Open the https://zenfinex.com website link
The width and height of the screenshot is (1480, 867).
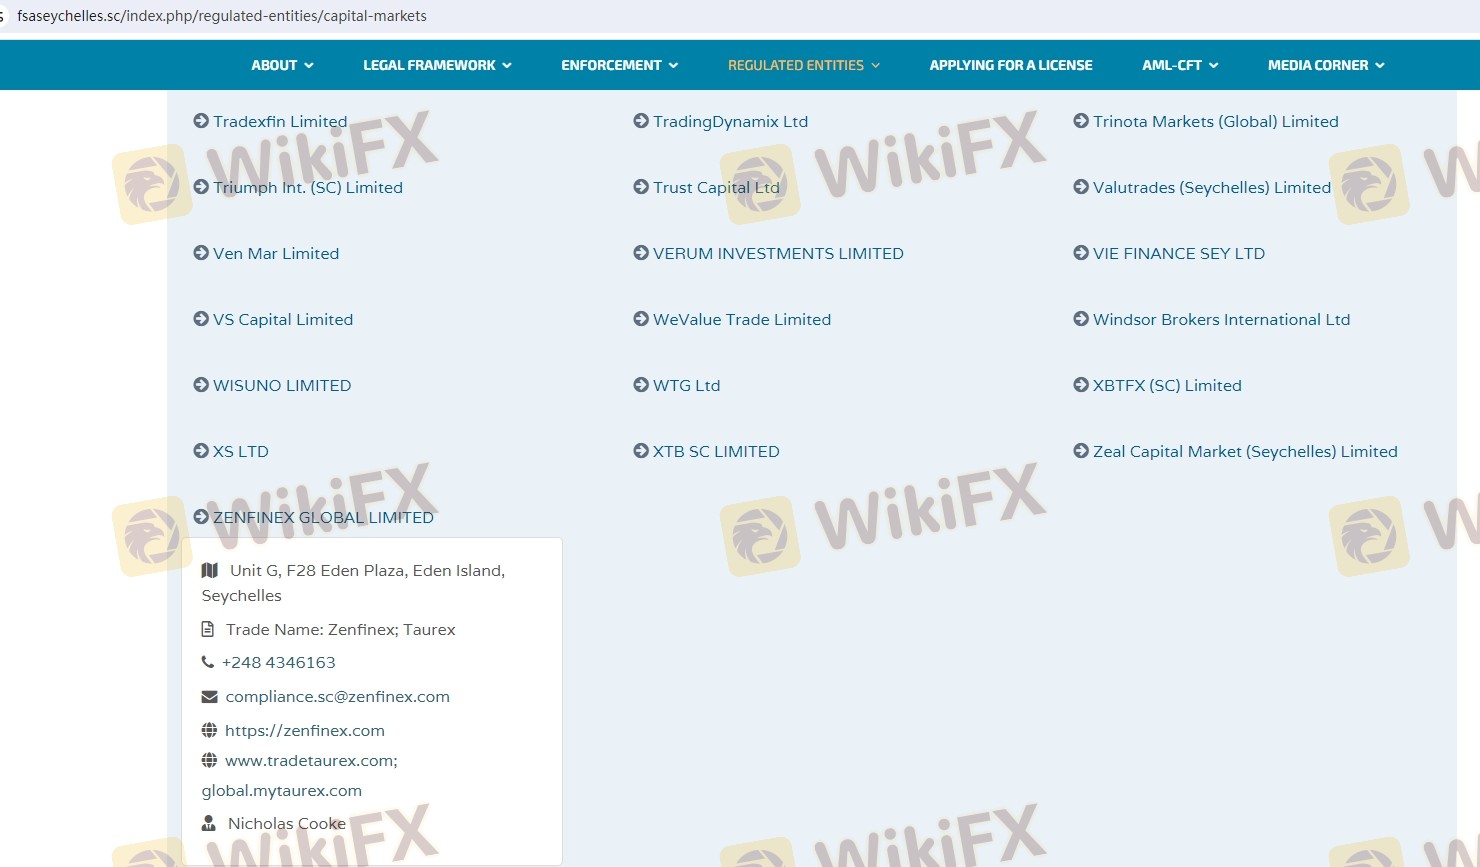click(x=305, y=731)
